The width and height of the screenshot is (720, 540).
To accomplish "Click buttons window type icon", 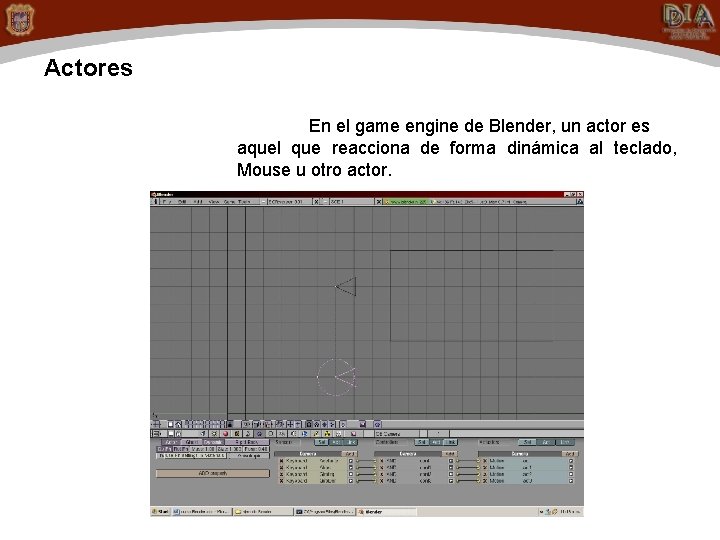I will [x=156, y=434].
